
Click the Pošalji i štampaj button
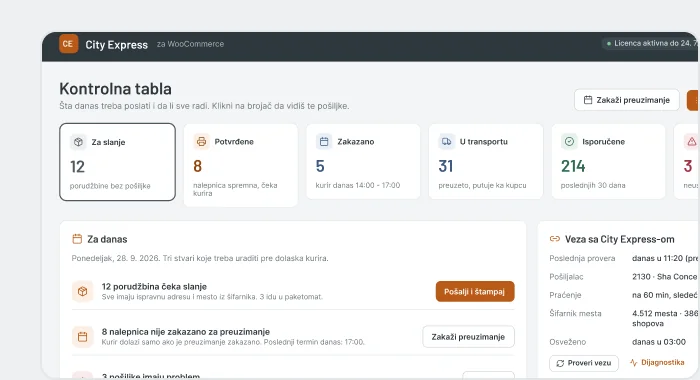click(x=475, y=291)
